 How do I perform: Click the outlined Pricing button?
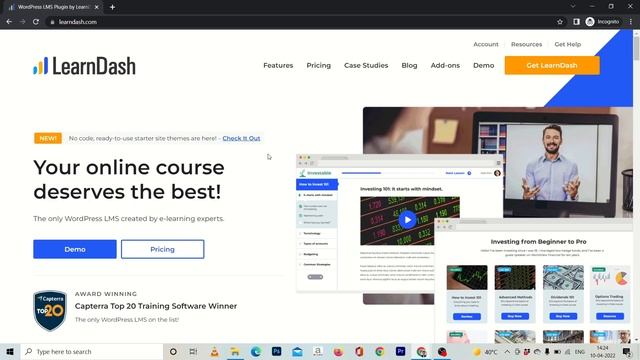click(x=162, y=249)
